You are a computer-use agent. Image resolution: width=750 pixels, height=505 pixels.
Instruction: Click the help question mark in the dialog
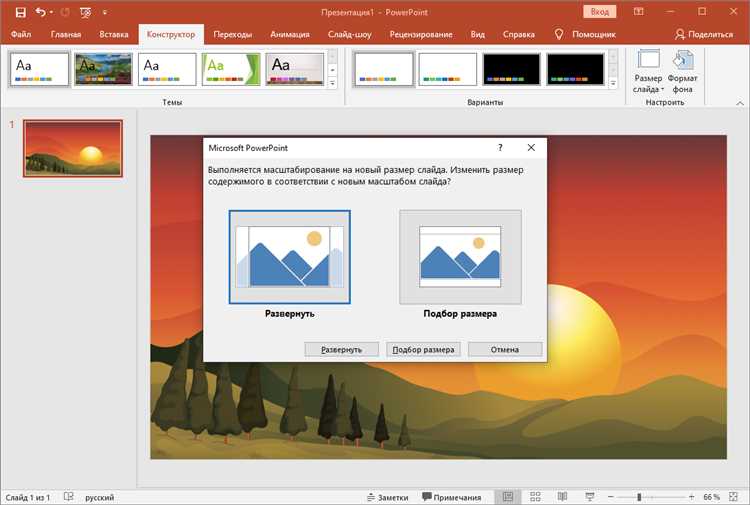500,148
